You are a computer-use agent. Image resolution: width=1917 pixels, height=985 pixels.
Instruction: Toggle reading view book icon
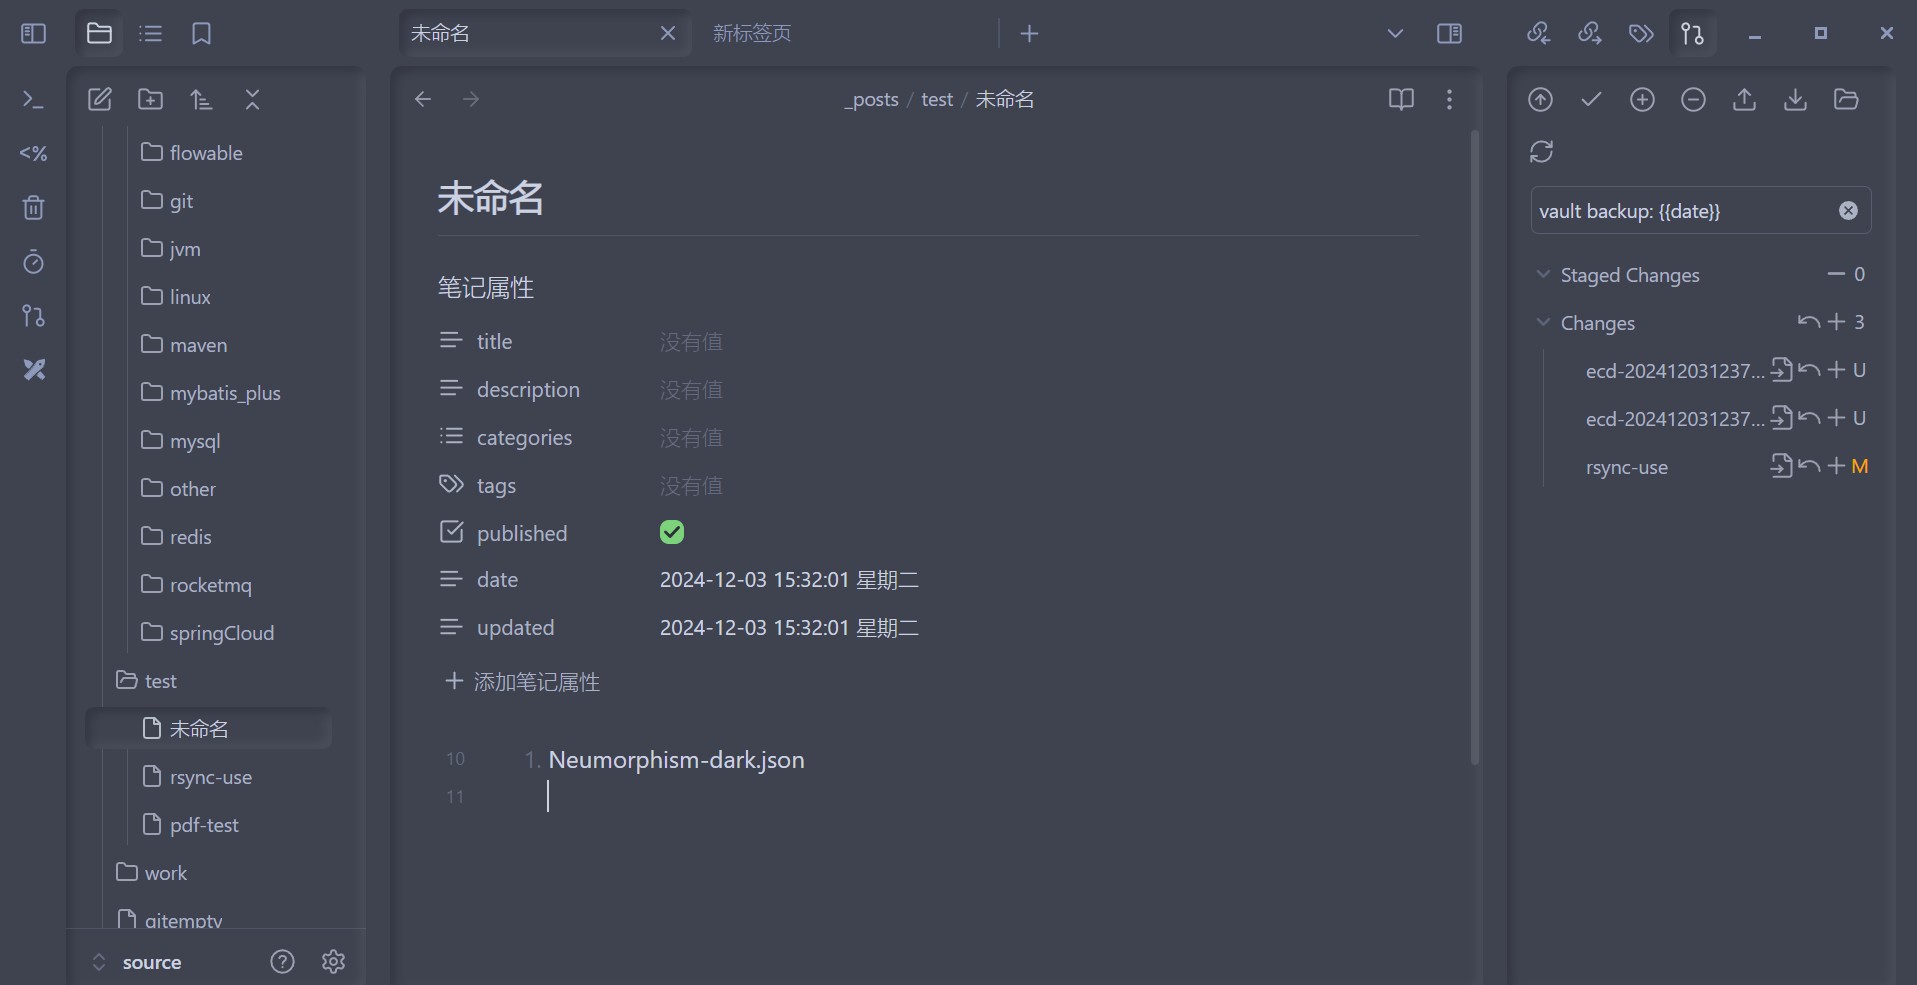click(x=1401, y=99)
